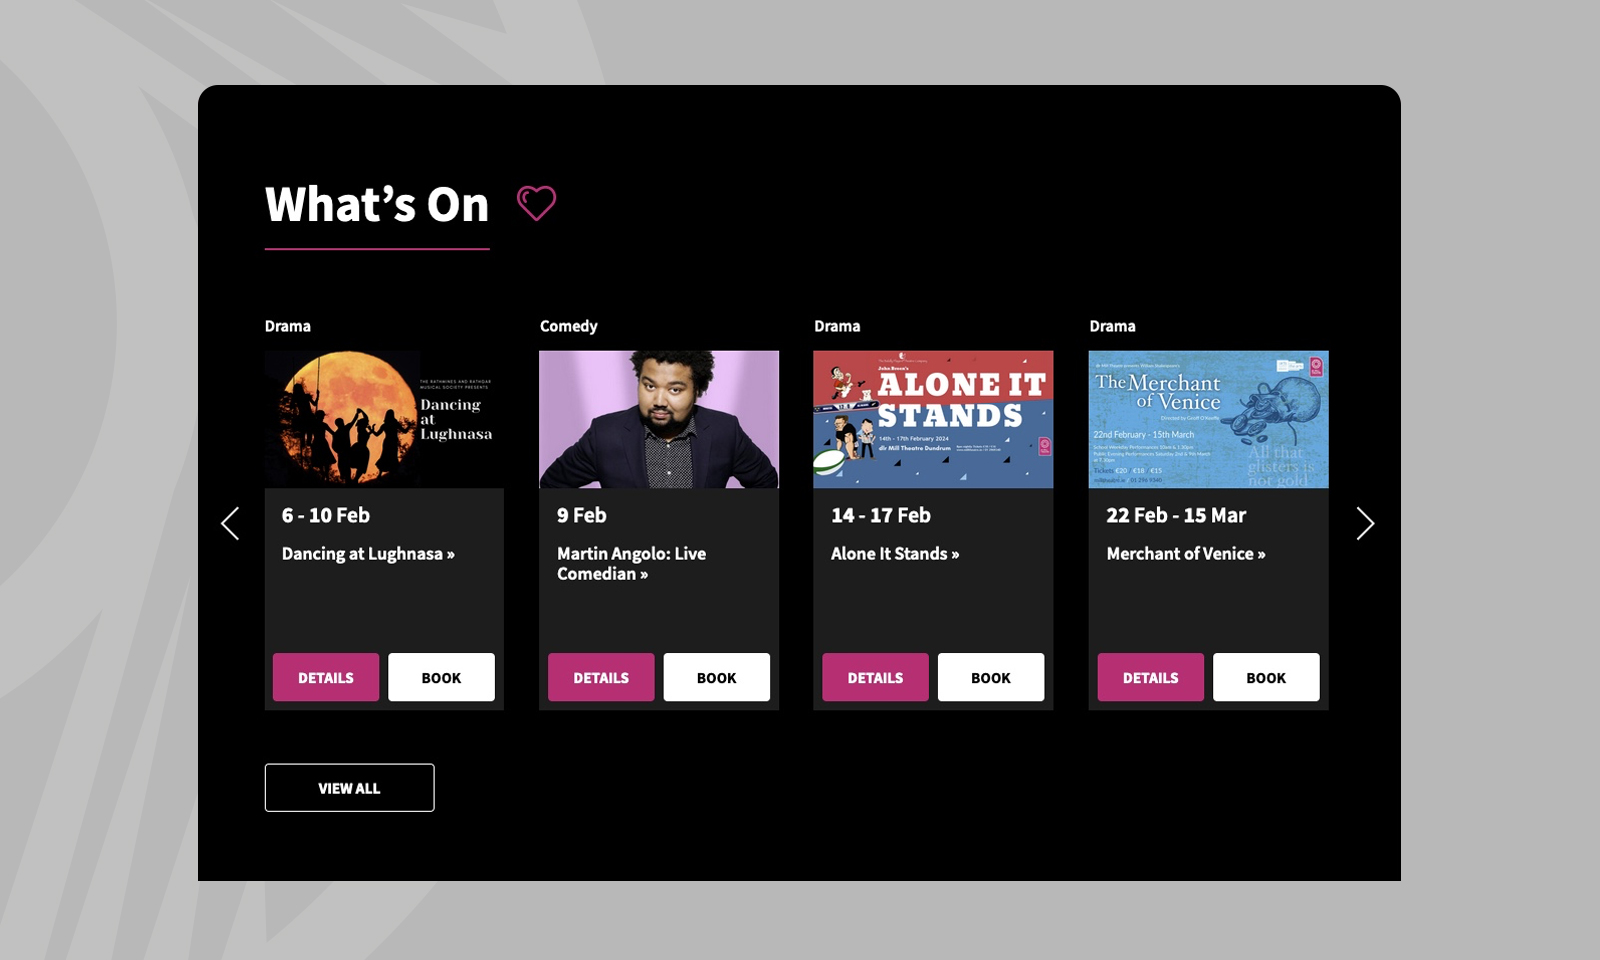1600x960 pixels.
Task: Open Martin Angolo: Live Comedian link
Action: [631, 563]
